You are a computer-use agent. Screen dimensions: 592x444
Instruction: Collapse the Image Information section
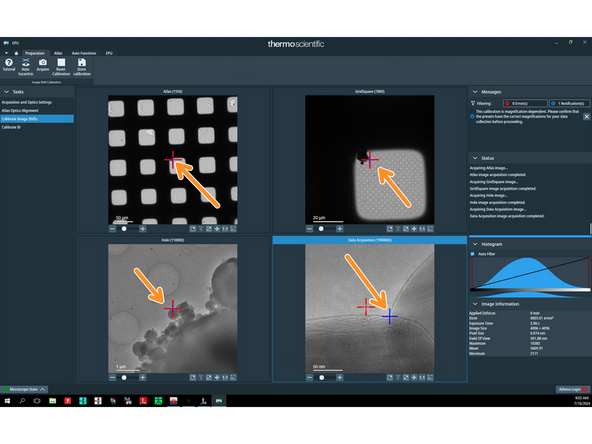coord(475,304)
